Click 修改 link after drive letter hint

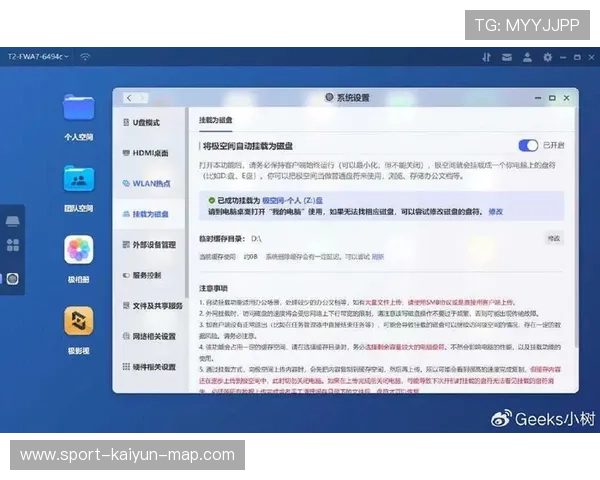tap(496, 212)
